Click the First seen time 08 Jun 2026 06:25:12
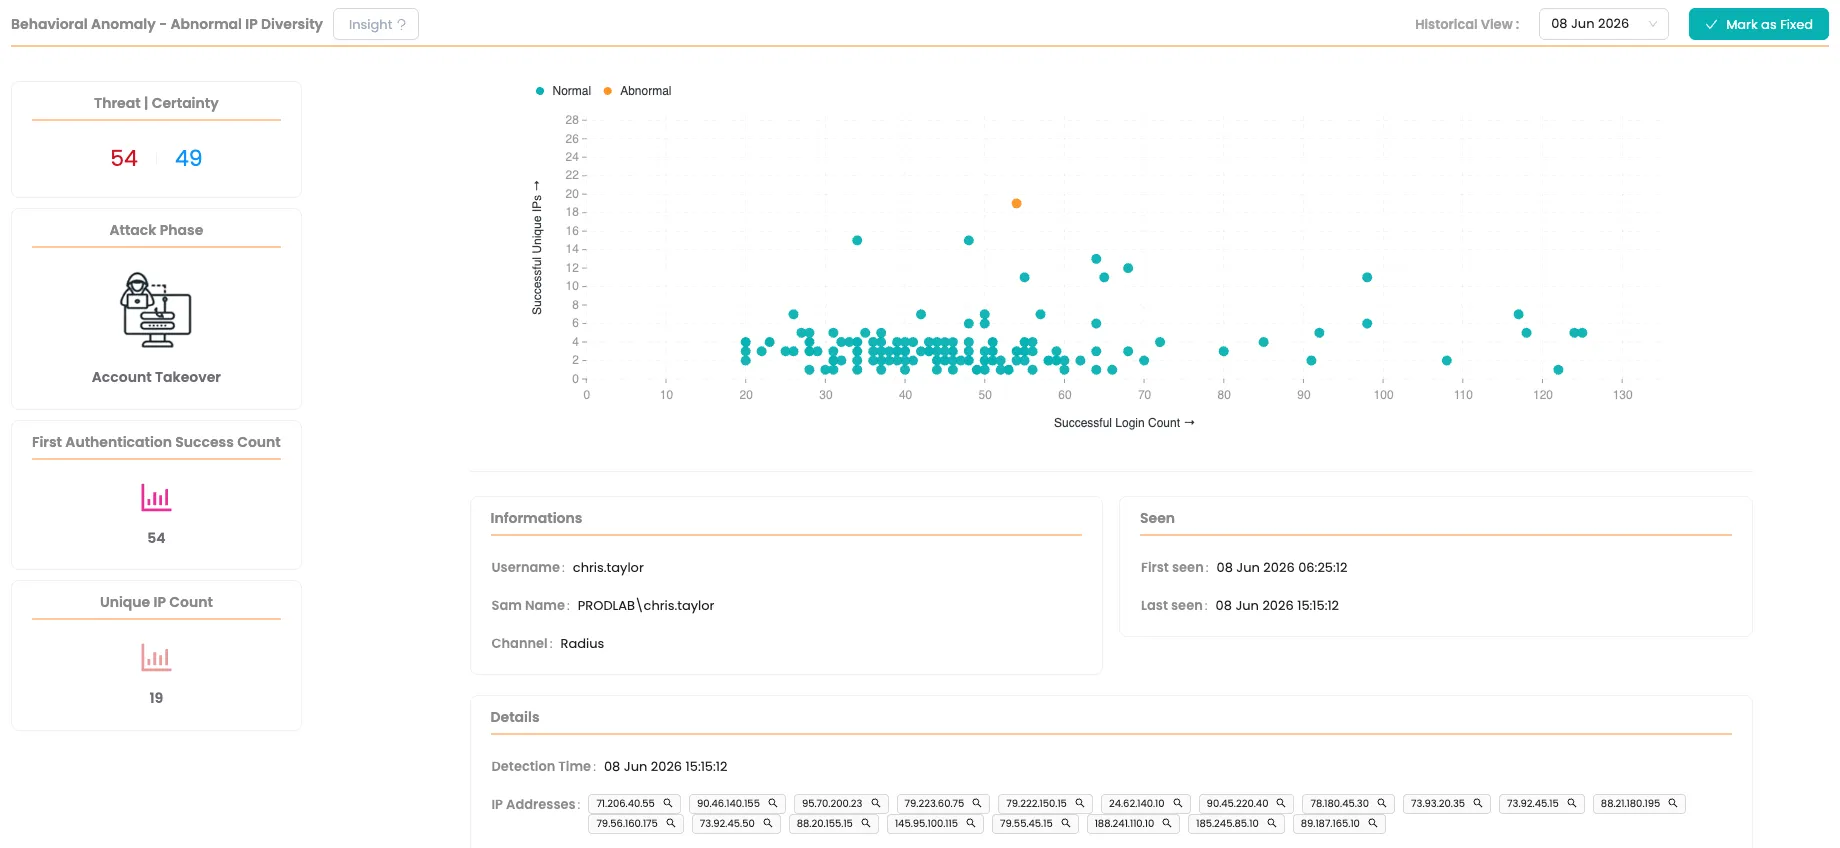This screenshot has height=848, width=1840. coord(1282,567)
